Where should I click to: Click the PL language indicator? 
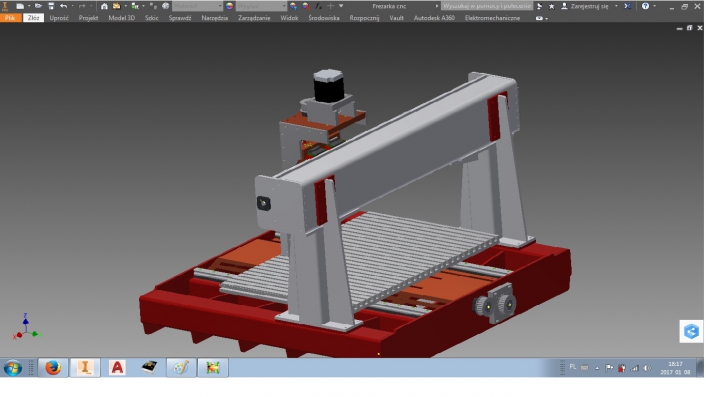[x=573, y=367]
